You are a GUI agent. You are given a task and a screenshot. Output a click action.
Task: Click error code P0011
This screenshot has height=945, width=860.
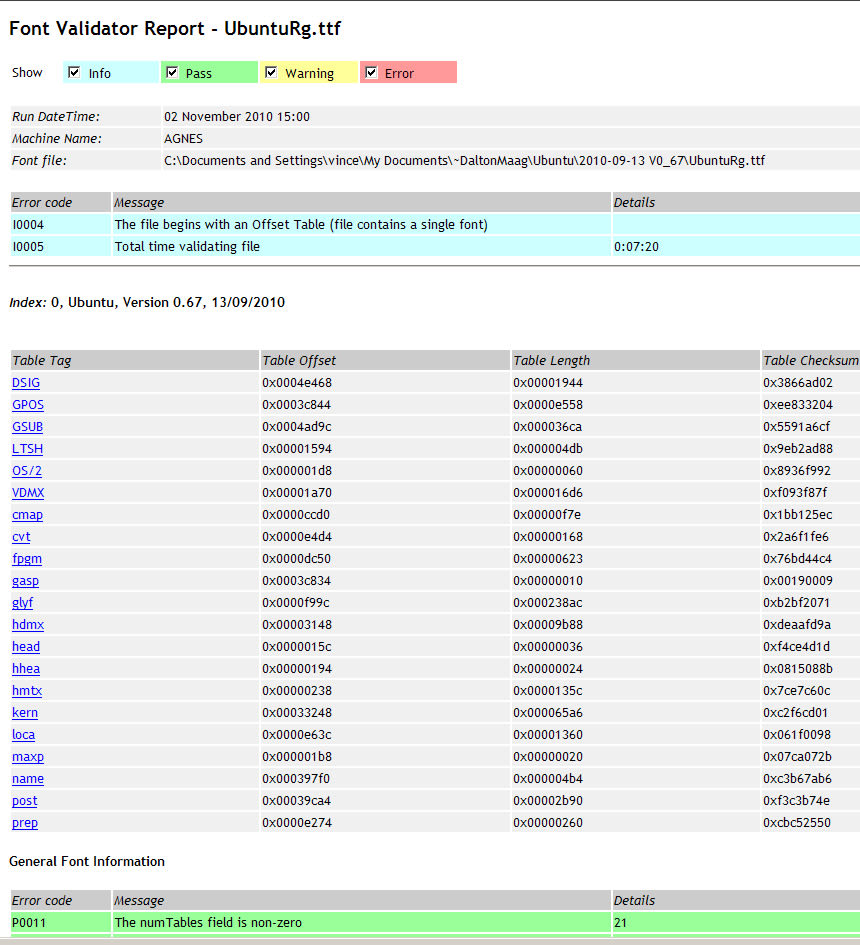pyautogui.click(x=29, y=923)
